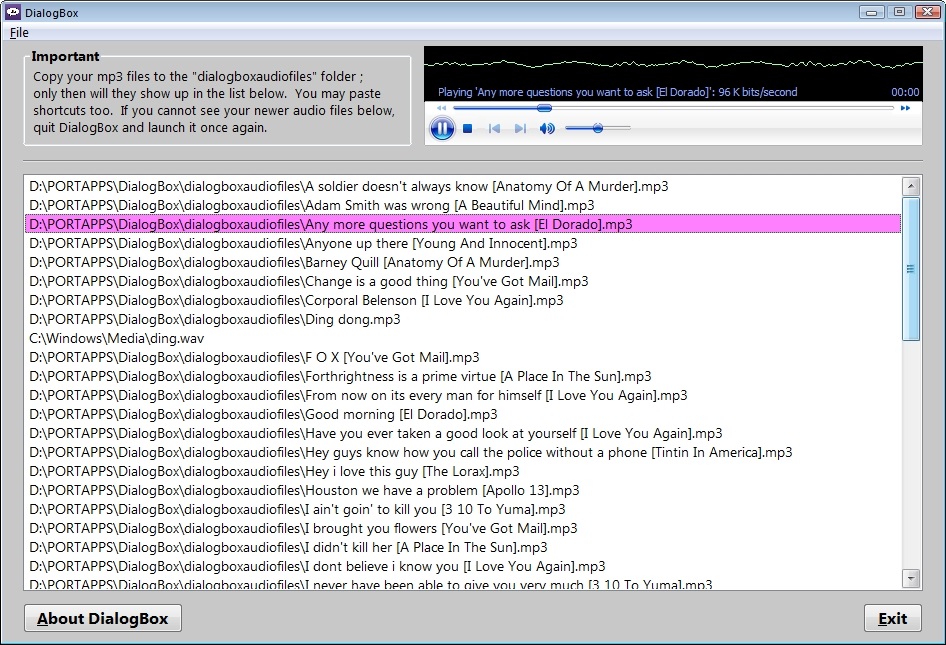The image size is (946, 645).
Task: Minimize the DialogBox window
Action: (x=871, y=12)
